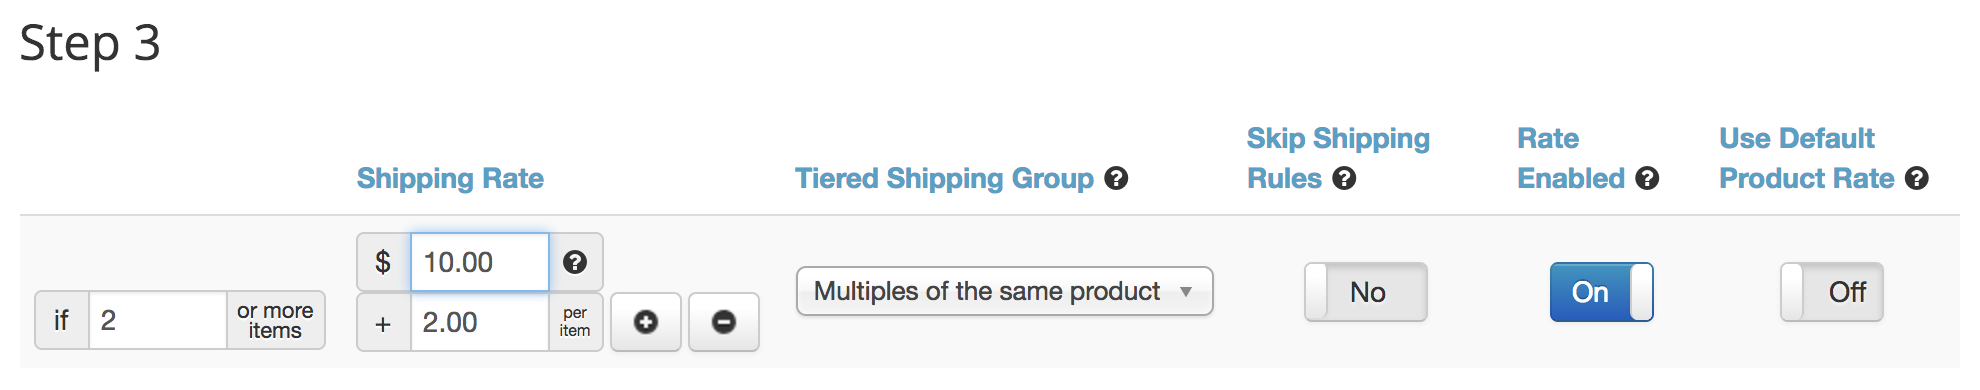Click the help icon beside Tiered Shipping Group
The width and height of the screenshot is (1980, 390).
click(1116, 179)
